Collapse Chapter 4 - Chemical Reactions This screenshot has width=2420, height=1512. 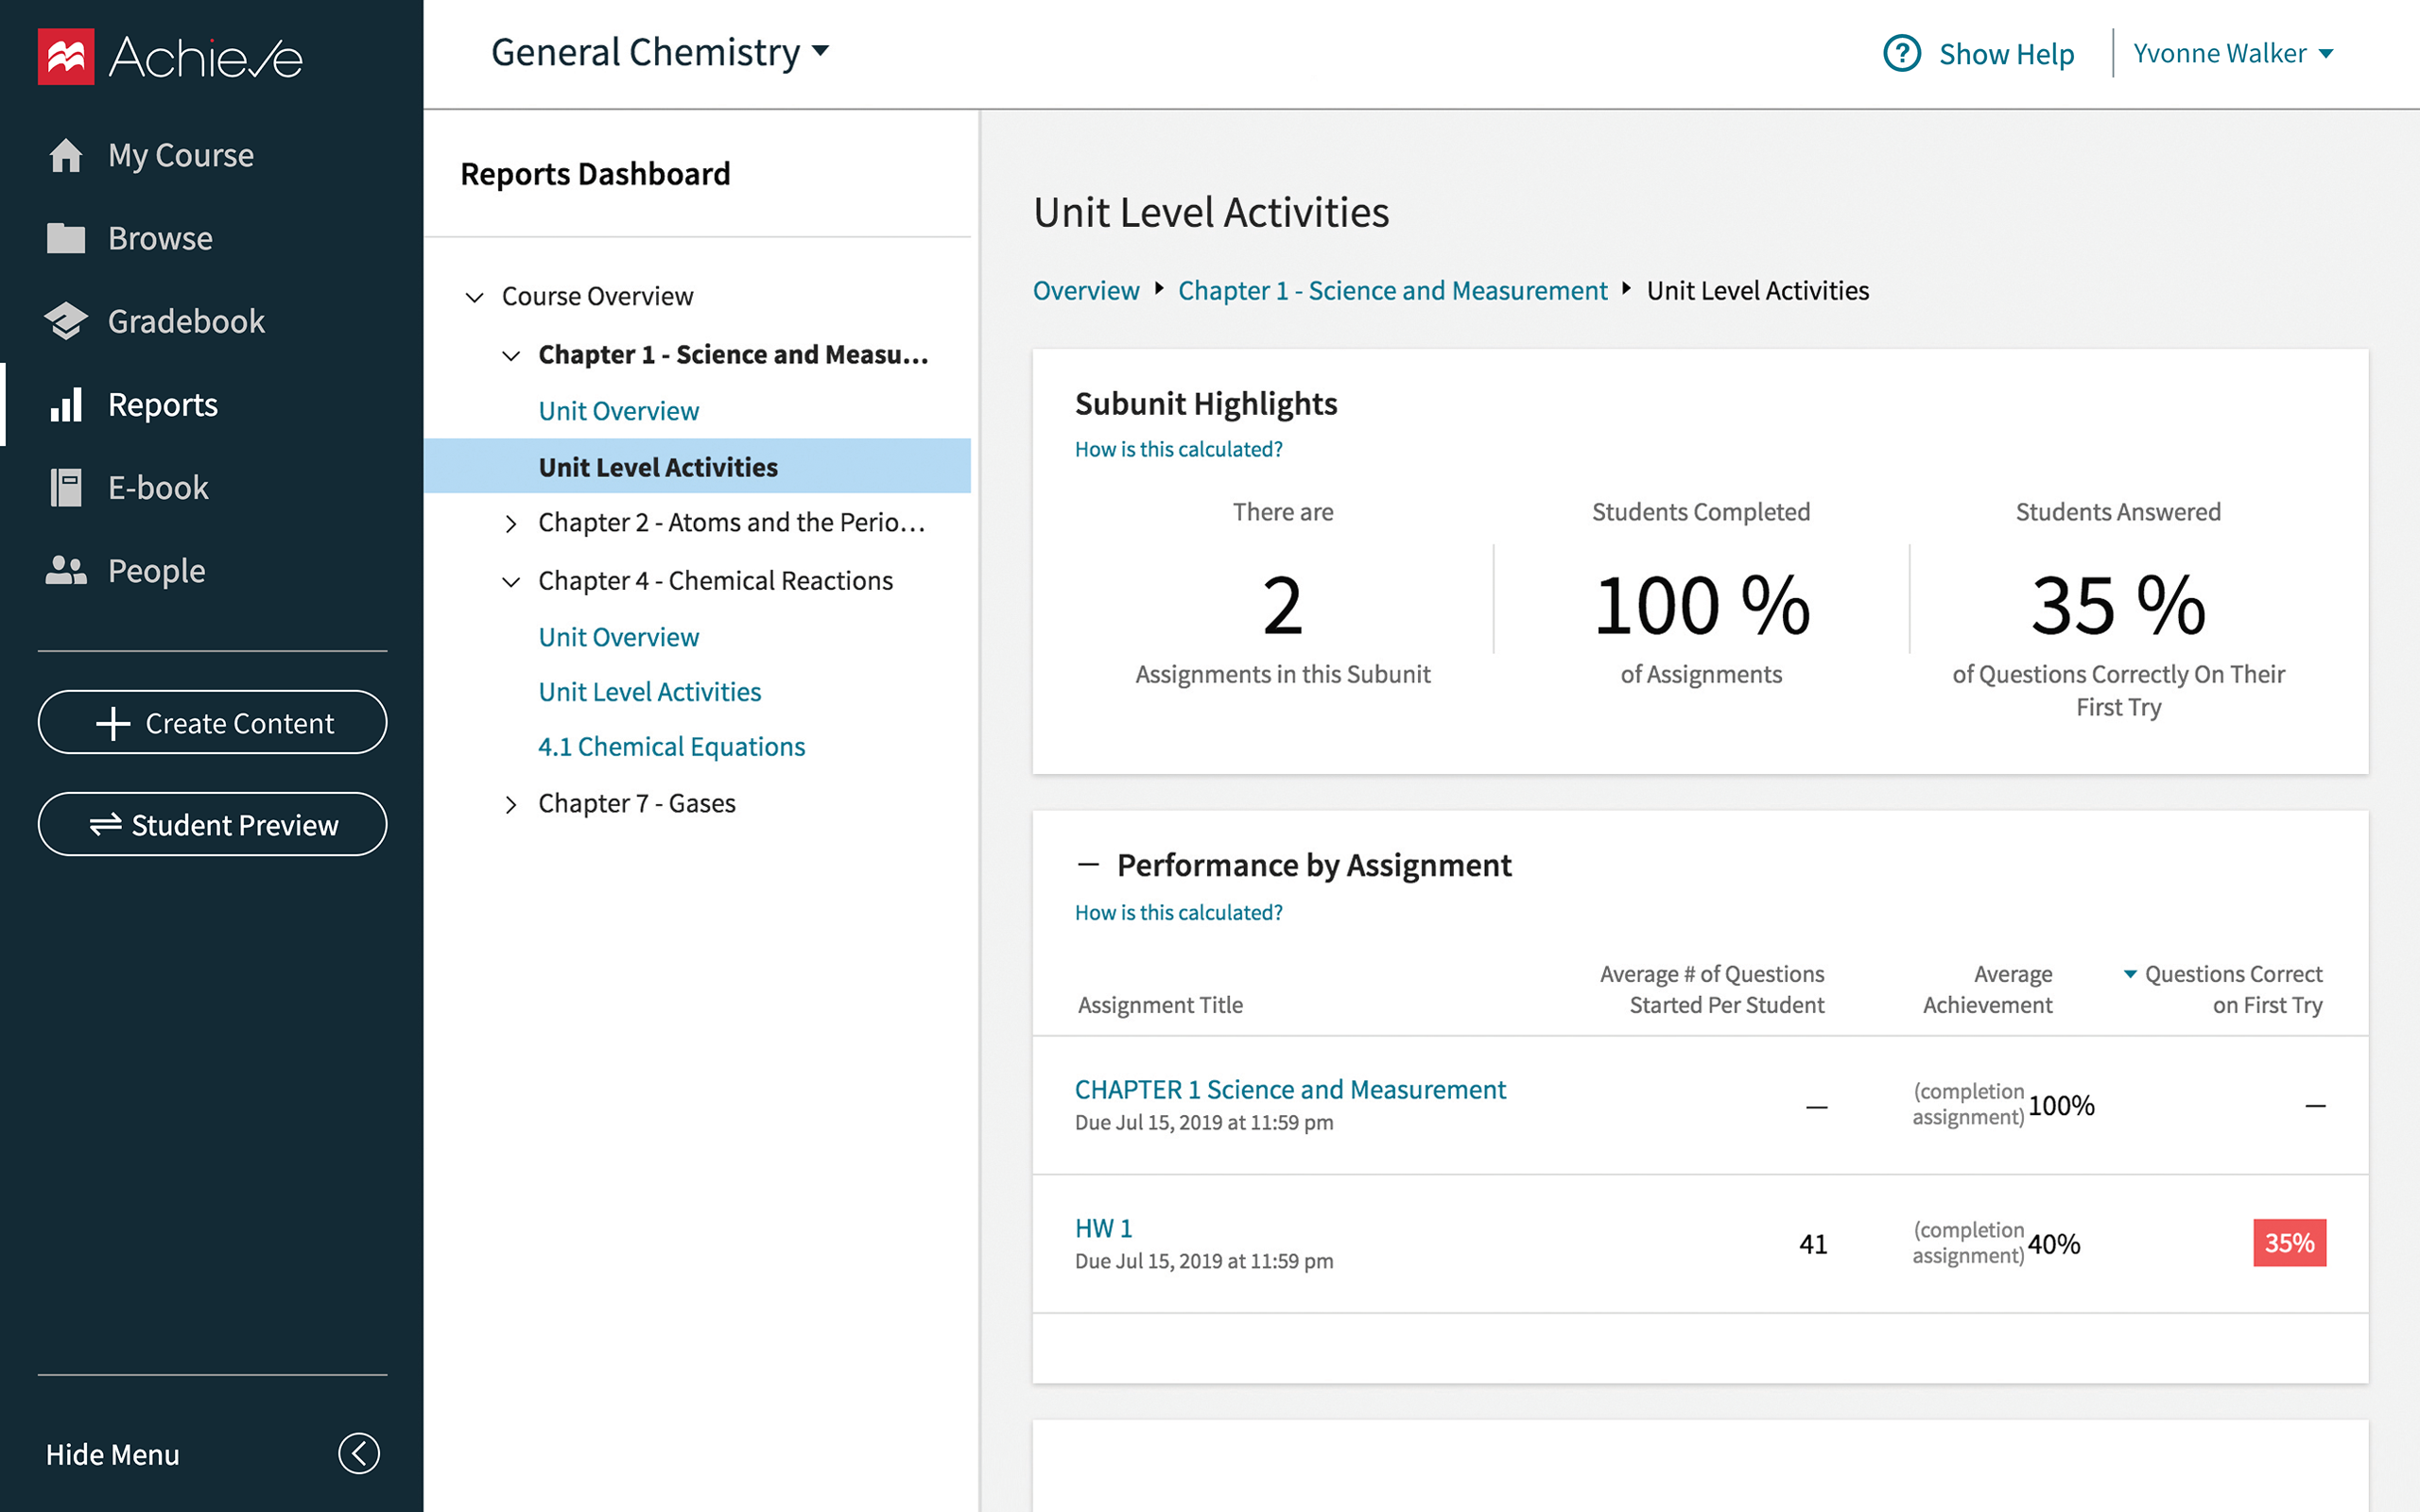coord(507,578)
